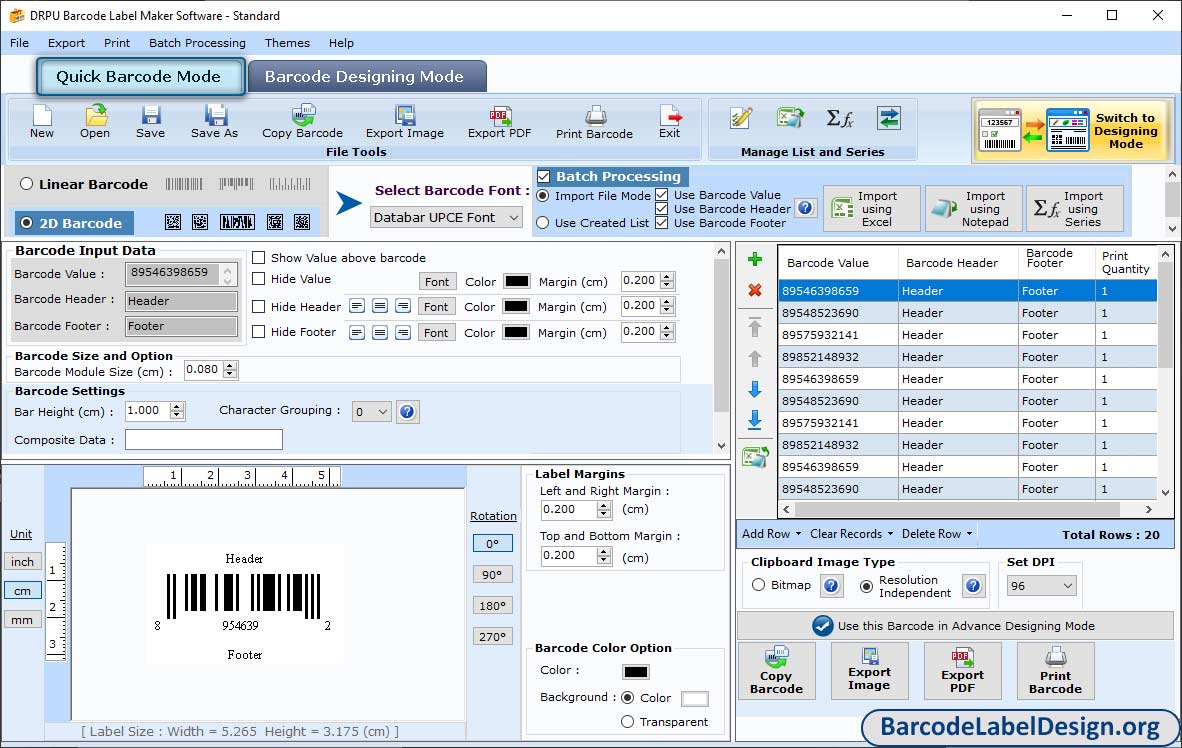
Task: Open the Export menu
Action: (66, 43)
